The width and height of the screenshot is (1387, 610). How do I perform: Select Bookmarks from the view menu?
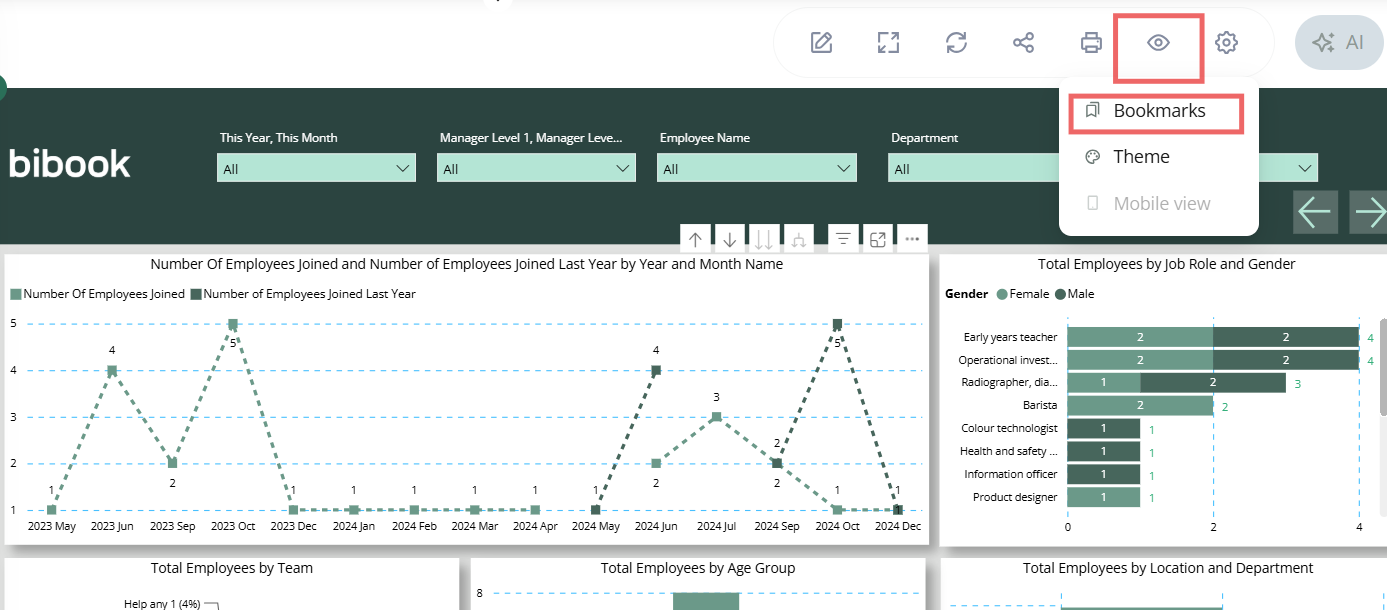pos(1157,111)
